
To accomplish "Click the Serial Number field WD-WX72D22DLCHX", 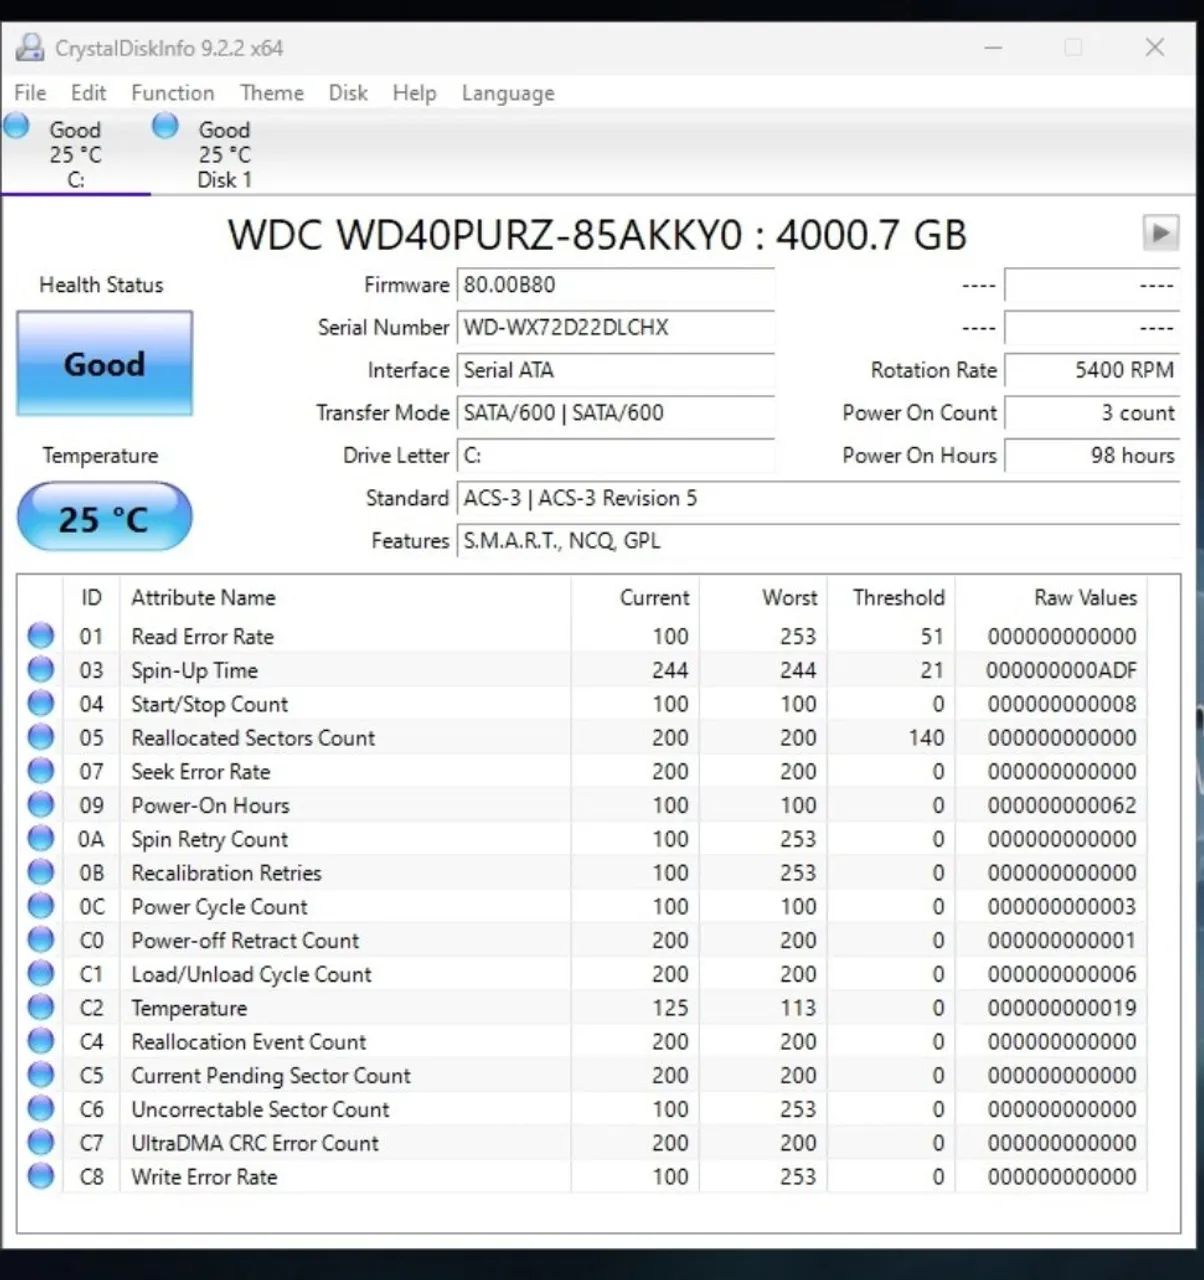I will coord(615,327).
